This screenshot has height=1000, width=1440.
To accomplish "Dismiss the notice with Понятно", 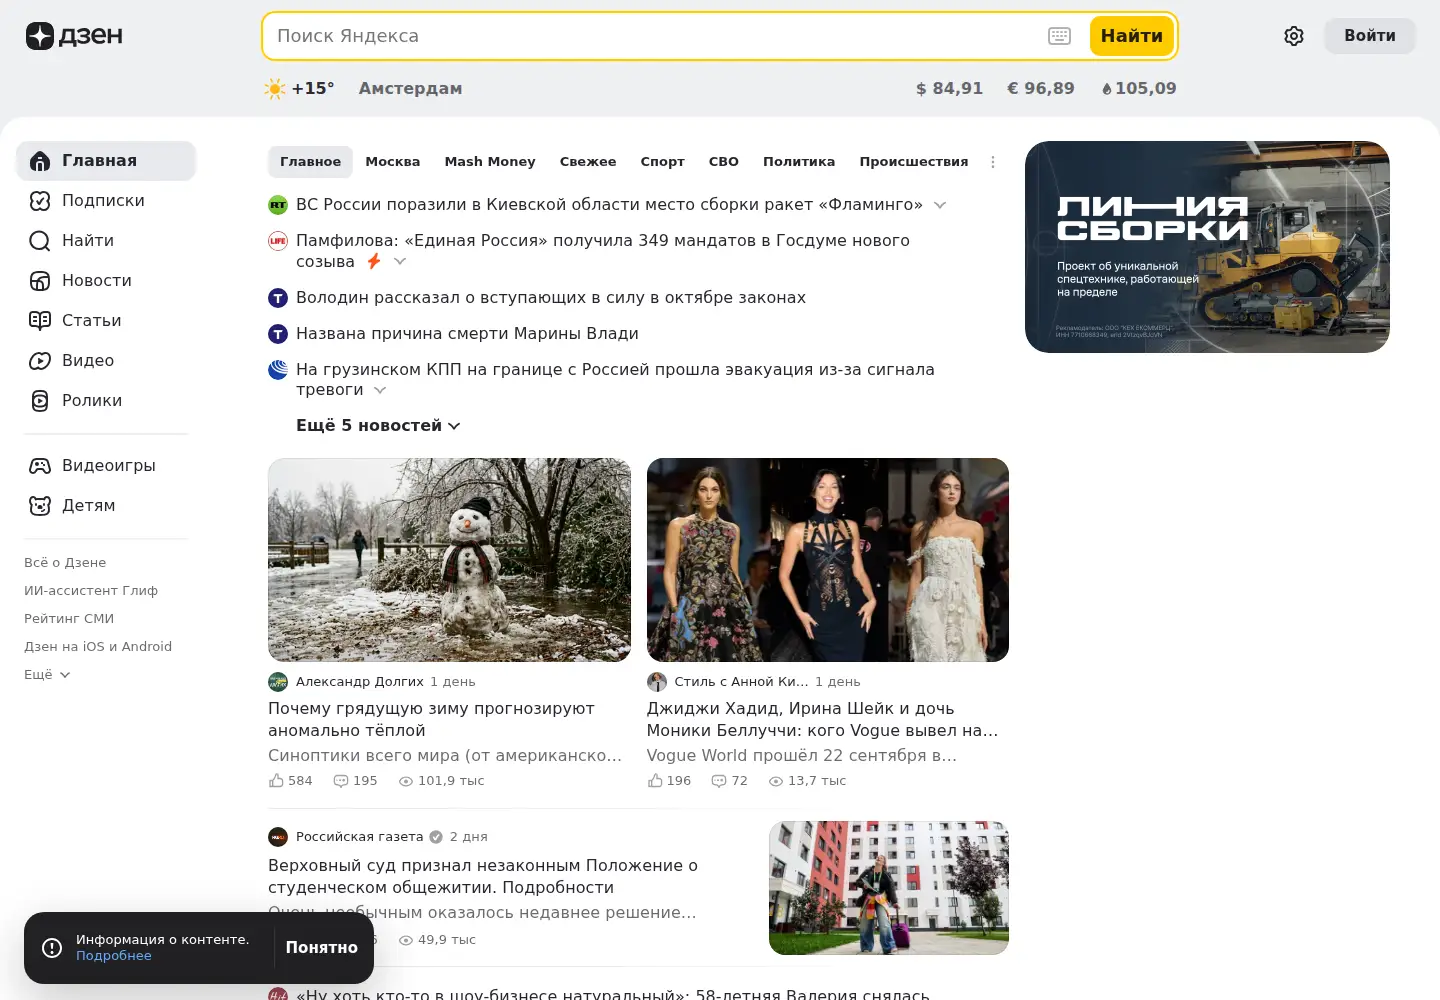I will pyautogui.click(x=322, y=948).
